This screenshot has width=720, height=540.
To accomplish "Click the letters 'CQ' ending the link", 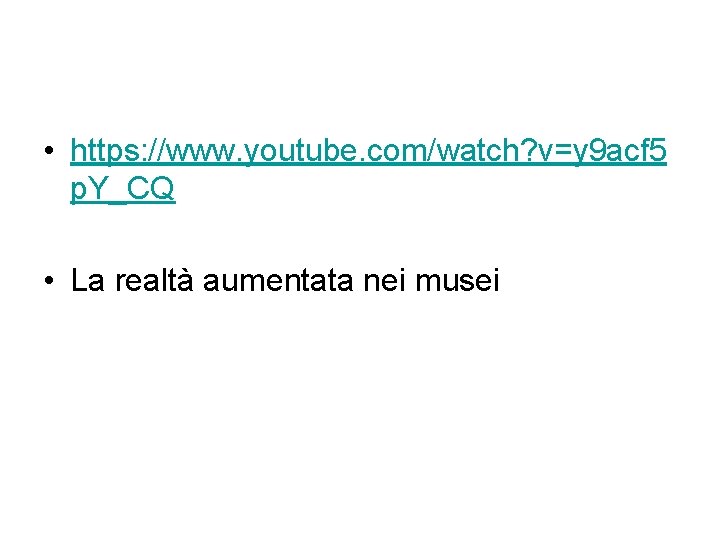I will (151, 189).
